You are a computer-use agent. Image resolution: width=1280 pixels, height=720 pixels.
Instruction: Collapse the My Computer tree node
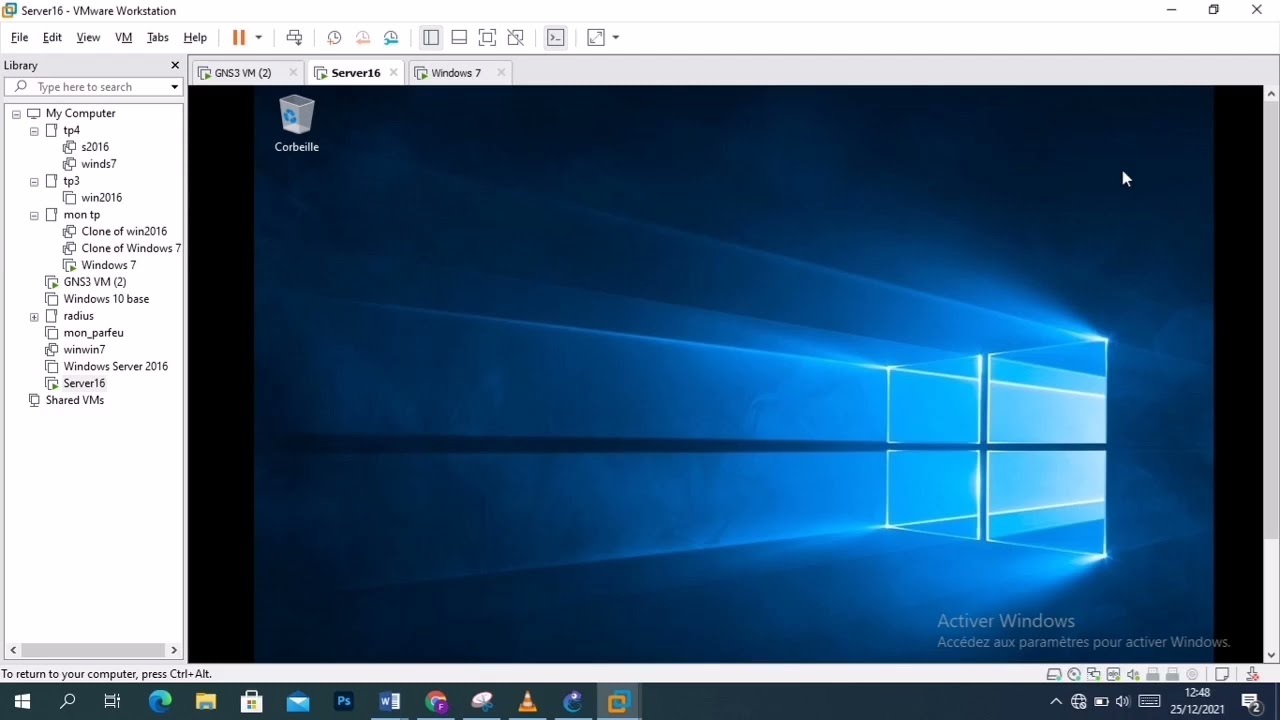(16, 114)
